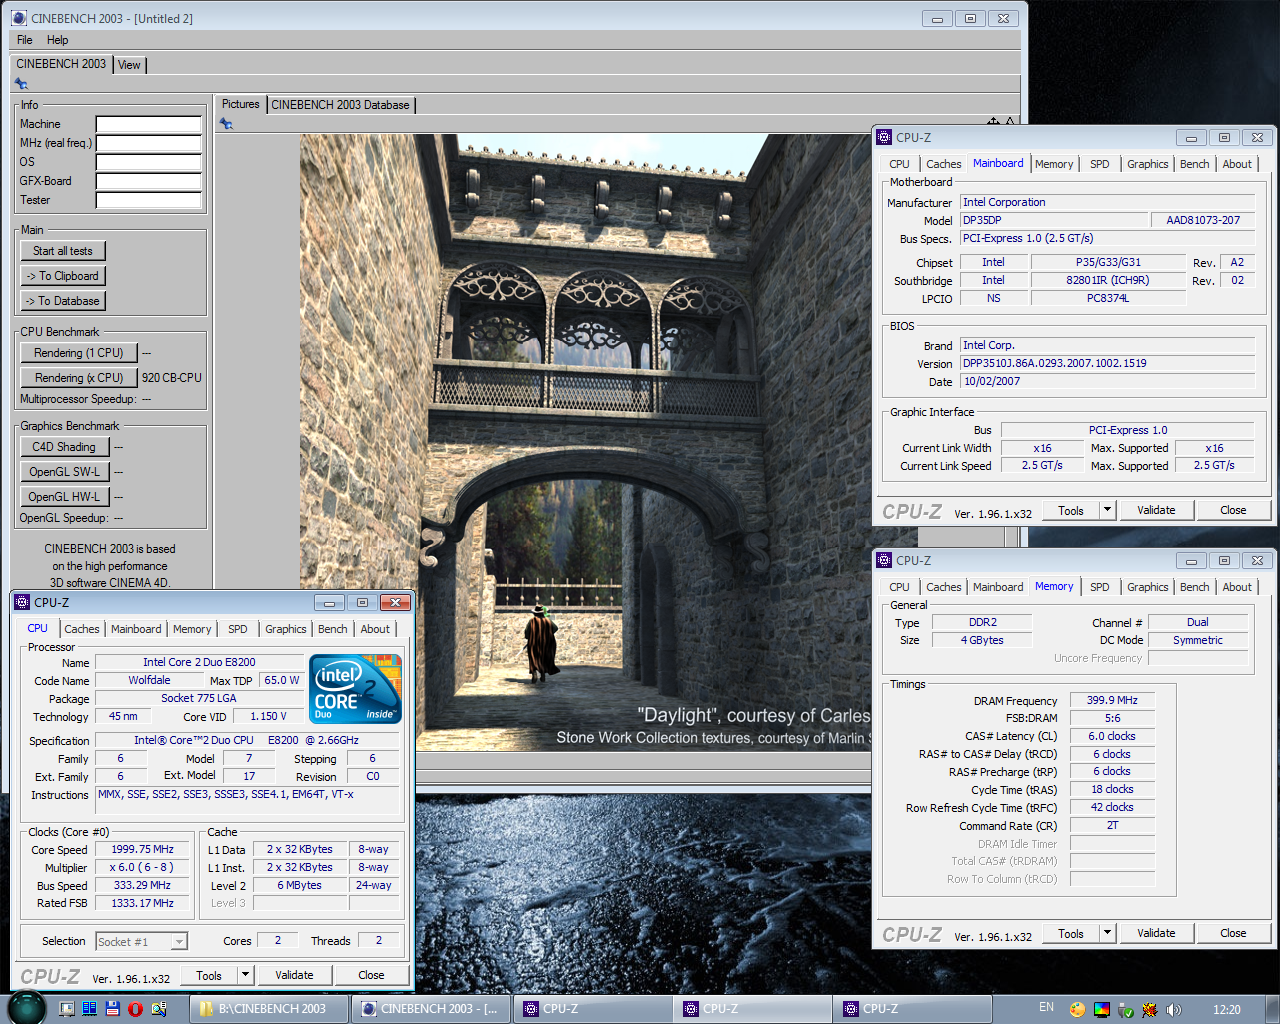Click the EN language indicator
This screenshot has height=1024, width=1280.
pyautogui.click(x=1046, y=1008)
